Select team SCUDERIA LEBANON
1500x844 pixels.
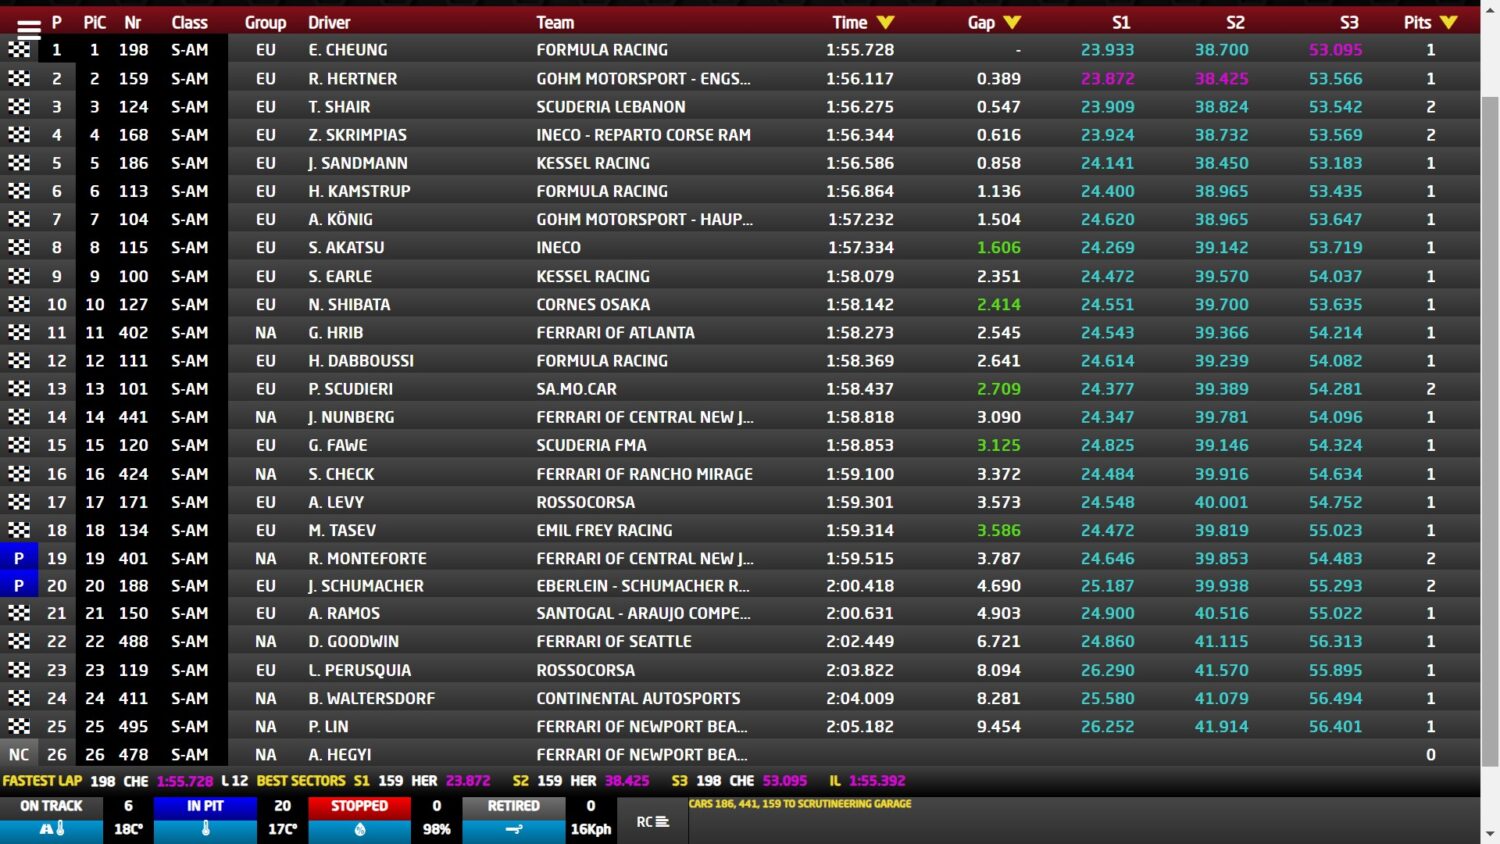click(x=611, y=106)
